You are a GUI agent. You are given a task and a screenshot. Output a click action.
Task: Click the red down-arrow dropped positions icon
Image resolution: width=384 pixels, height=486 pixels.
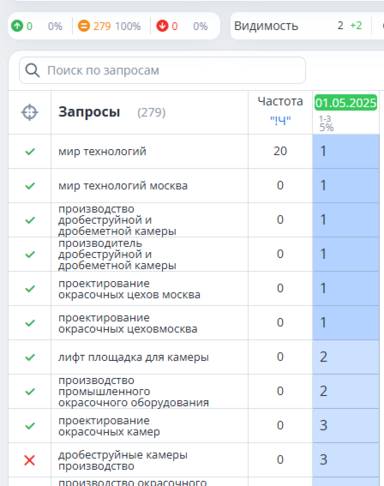tap(162, 26)
